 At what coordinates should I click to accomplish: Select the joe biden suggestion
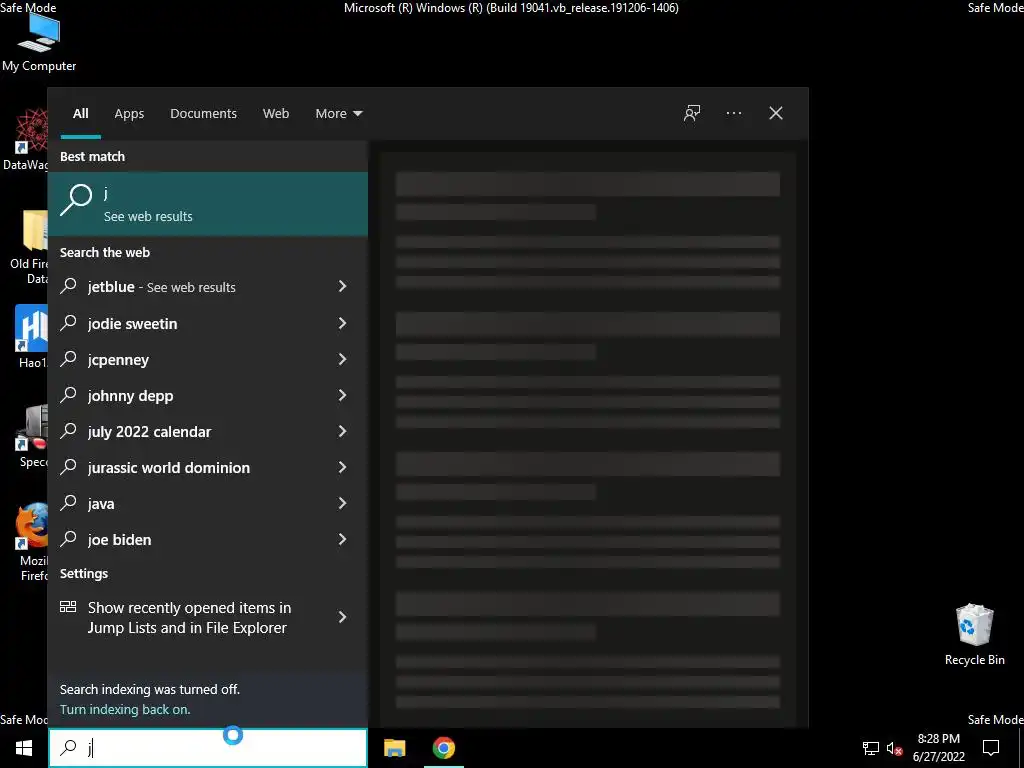click(208, 539)
